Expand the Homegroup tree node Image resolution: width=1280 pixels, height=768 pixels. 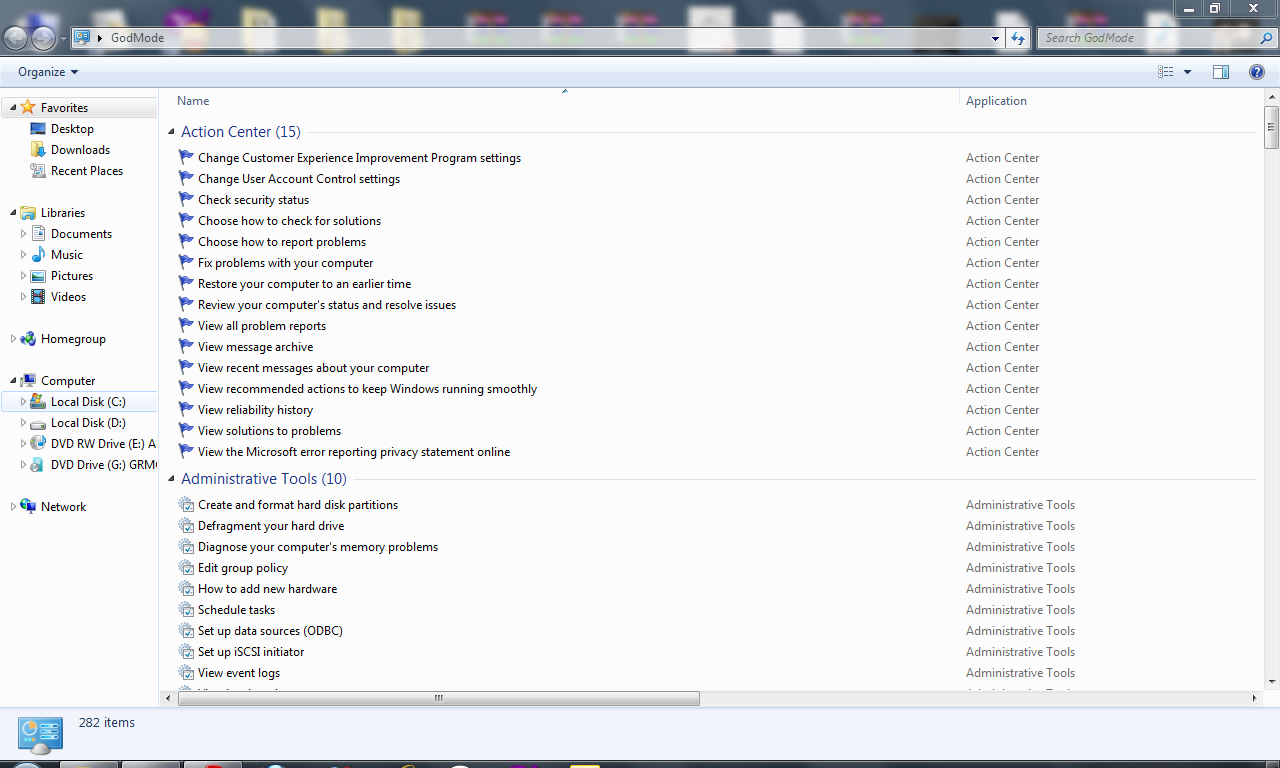[x=13, y=338]
